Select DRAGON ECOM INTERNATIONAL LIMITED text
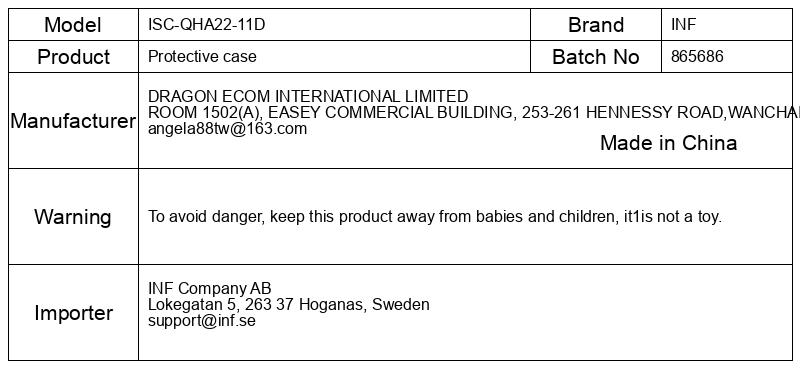The width and height of the screenshot is (800, 380). pyautogui.click(x=308, y=96)
